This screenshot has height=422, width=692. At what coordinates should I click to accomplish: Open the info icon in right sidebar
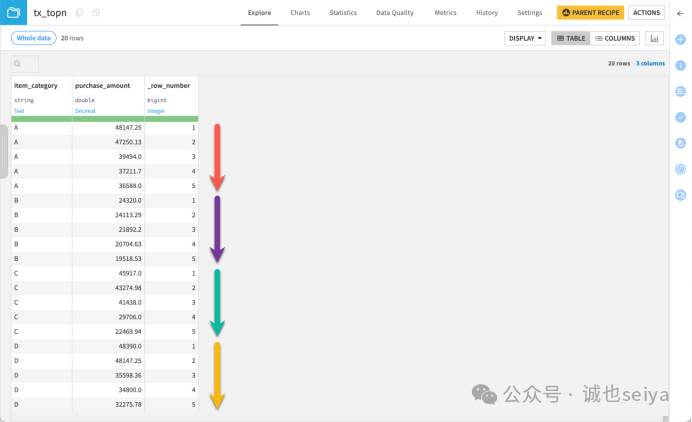coord(681,65)
